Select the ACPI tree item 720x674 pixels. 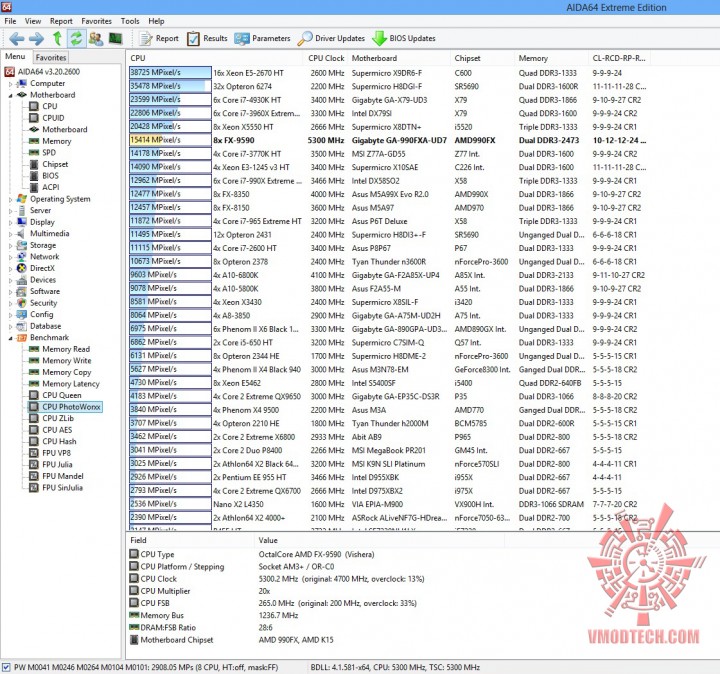tap(45, 187)
